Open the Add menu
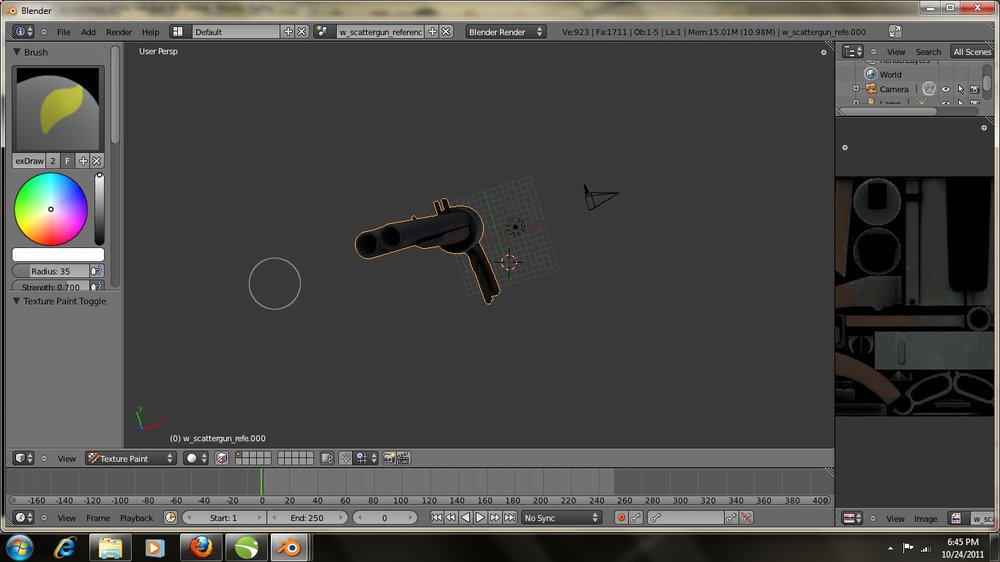 88,32
